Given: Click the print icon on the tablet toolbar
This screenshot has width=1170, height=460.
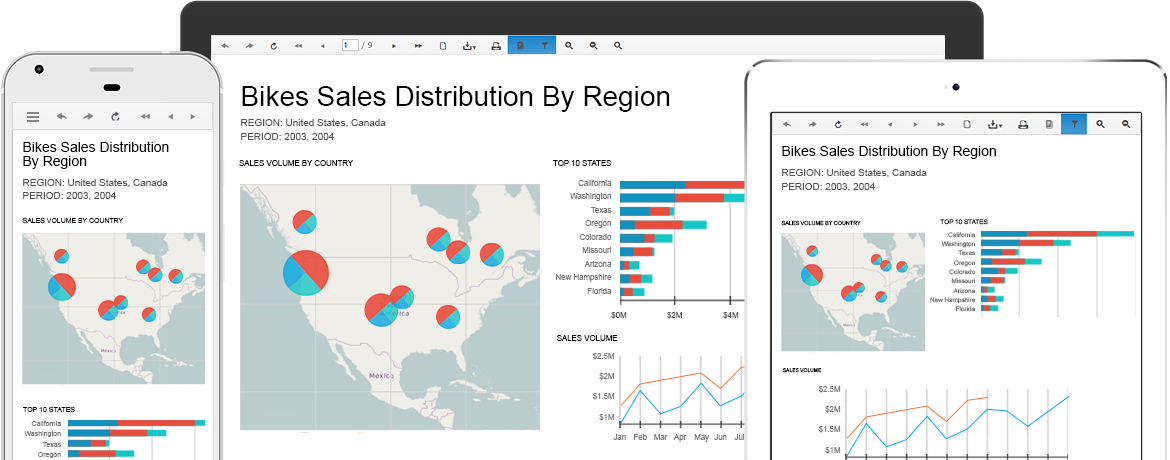Looking at the screenshot, I should (x=1022, y=124).
